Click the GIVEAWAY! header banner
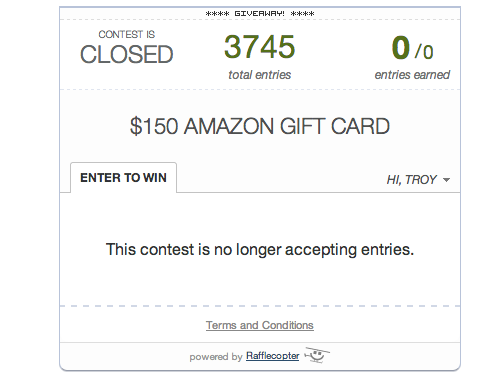The image size is (501, 392). 260,14
